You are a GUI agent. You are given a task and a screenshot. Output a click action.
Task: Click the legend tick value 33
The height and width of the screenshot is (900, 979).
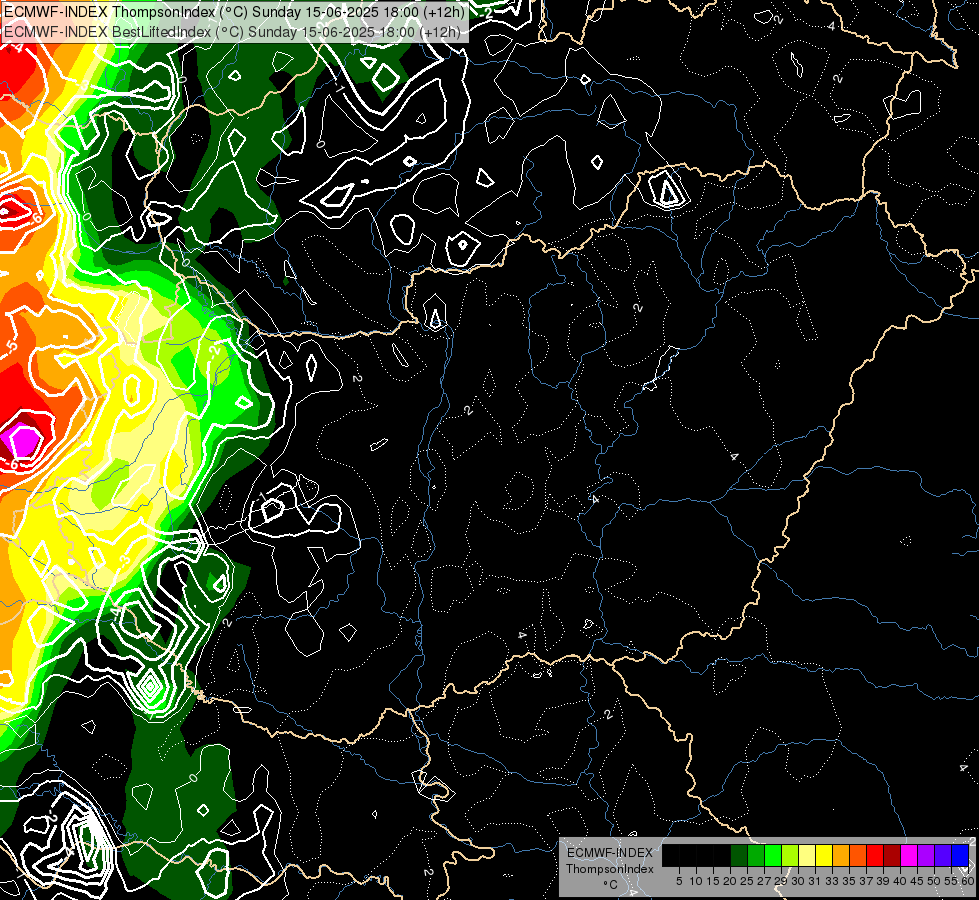tap(832, 881)
